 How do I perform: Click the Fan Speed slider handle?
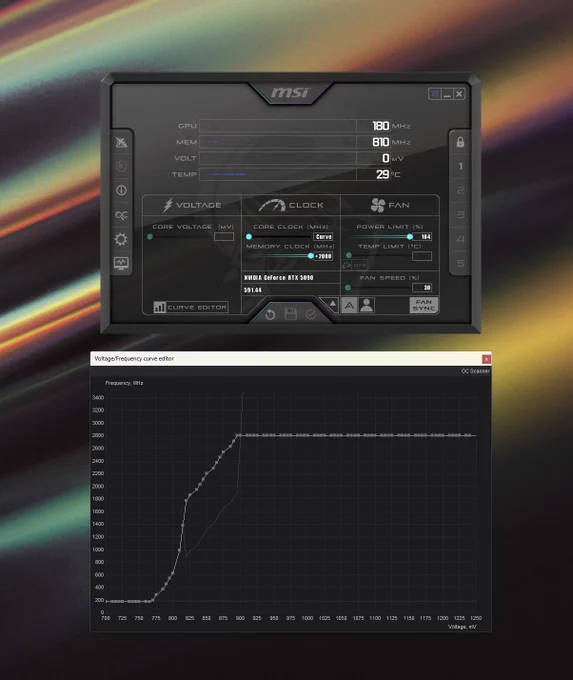click(348, 288)
